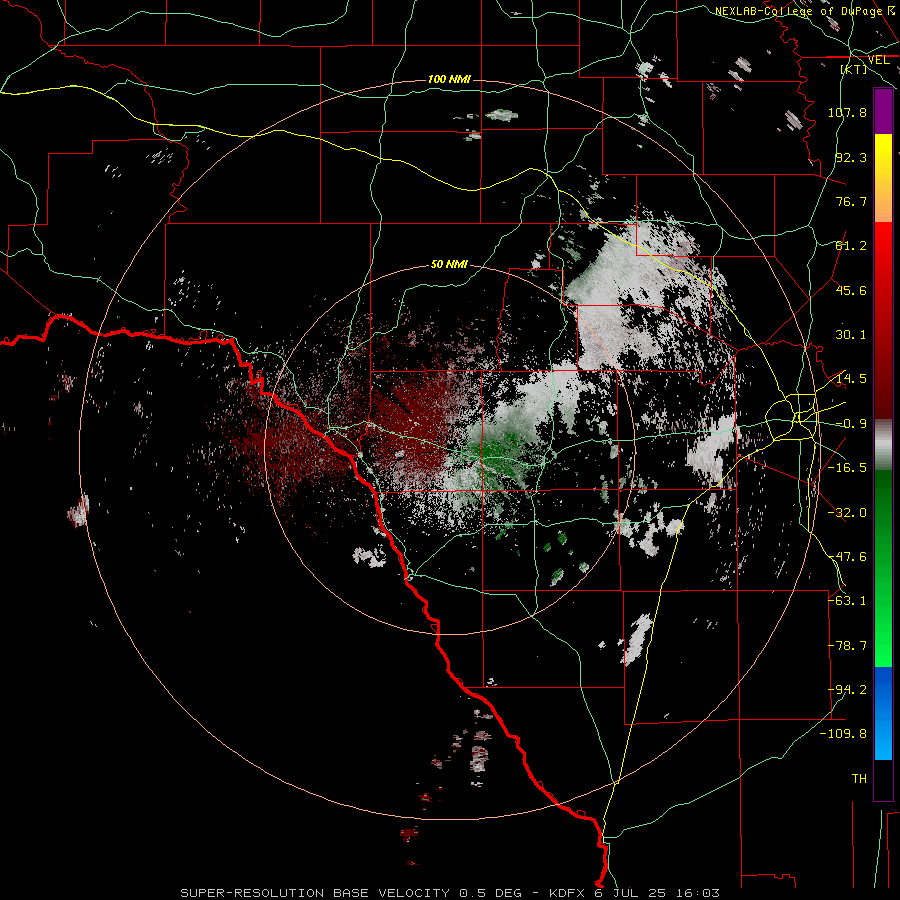Click the 14.5 velocity scale value
Viewport: 900px width, 900px height.
coord(851,379)
